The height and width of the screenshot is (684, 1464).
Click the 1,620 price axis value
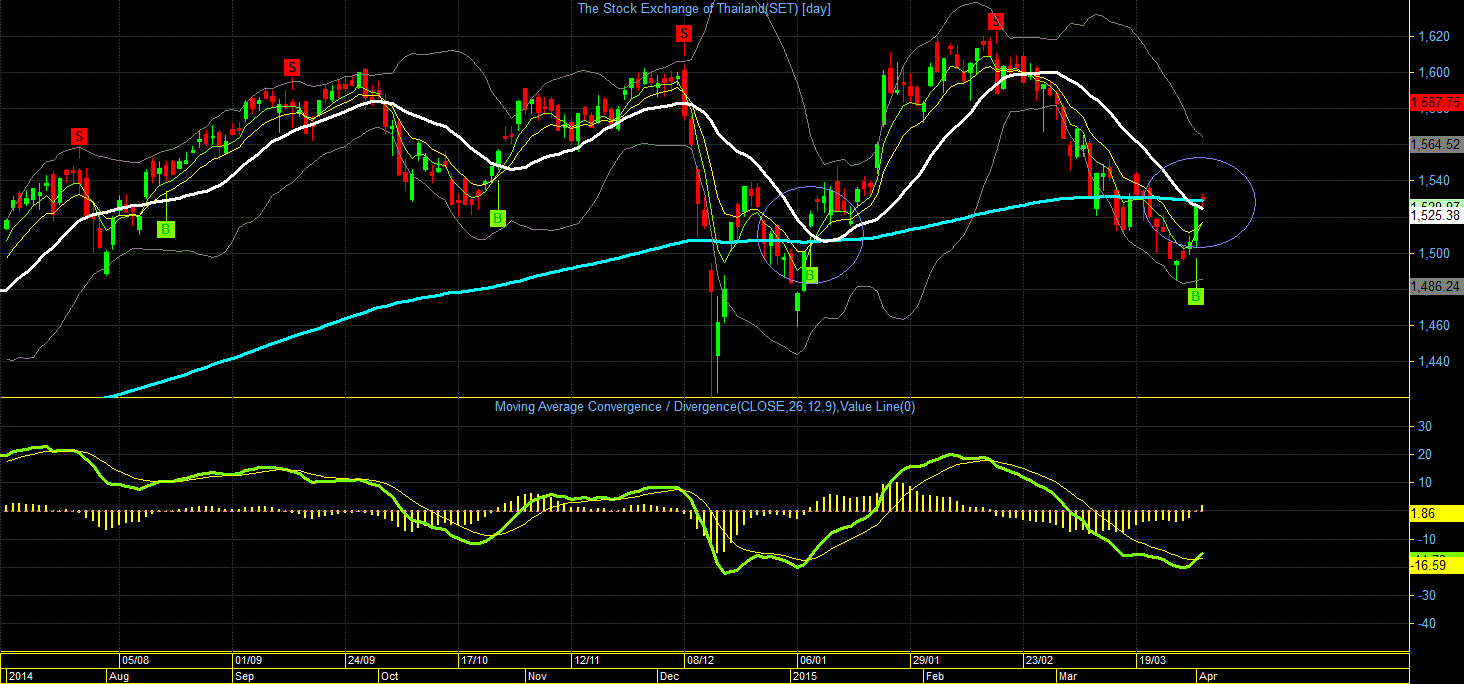(x=1435, y=36)
